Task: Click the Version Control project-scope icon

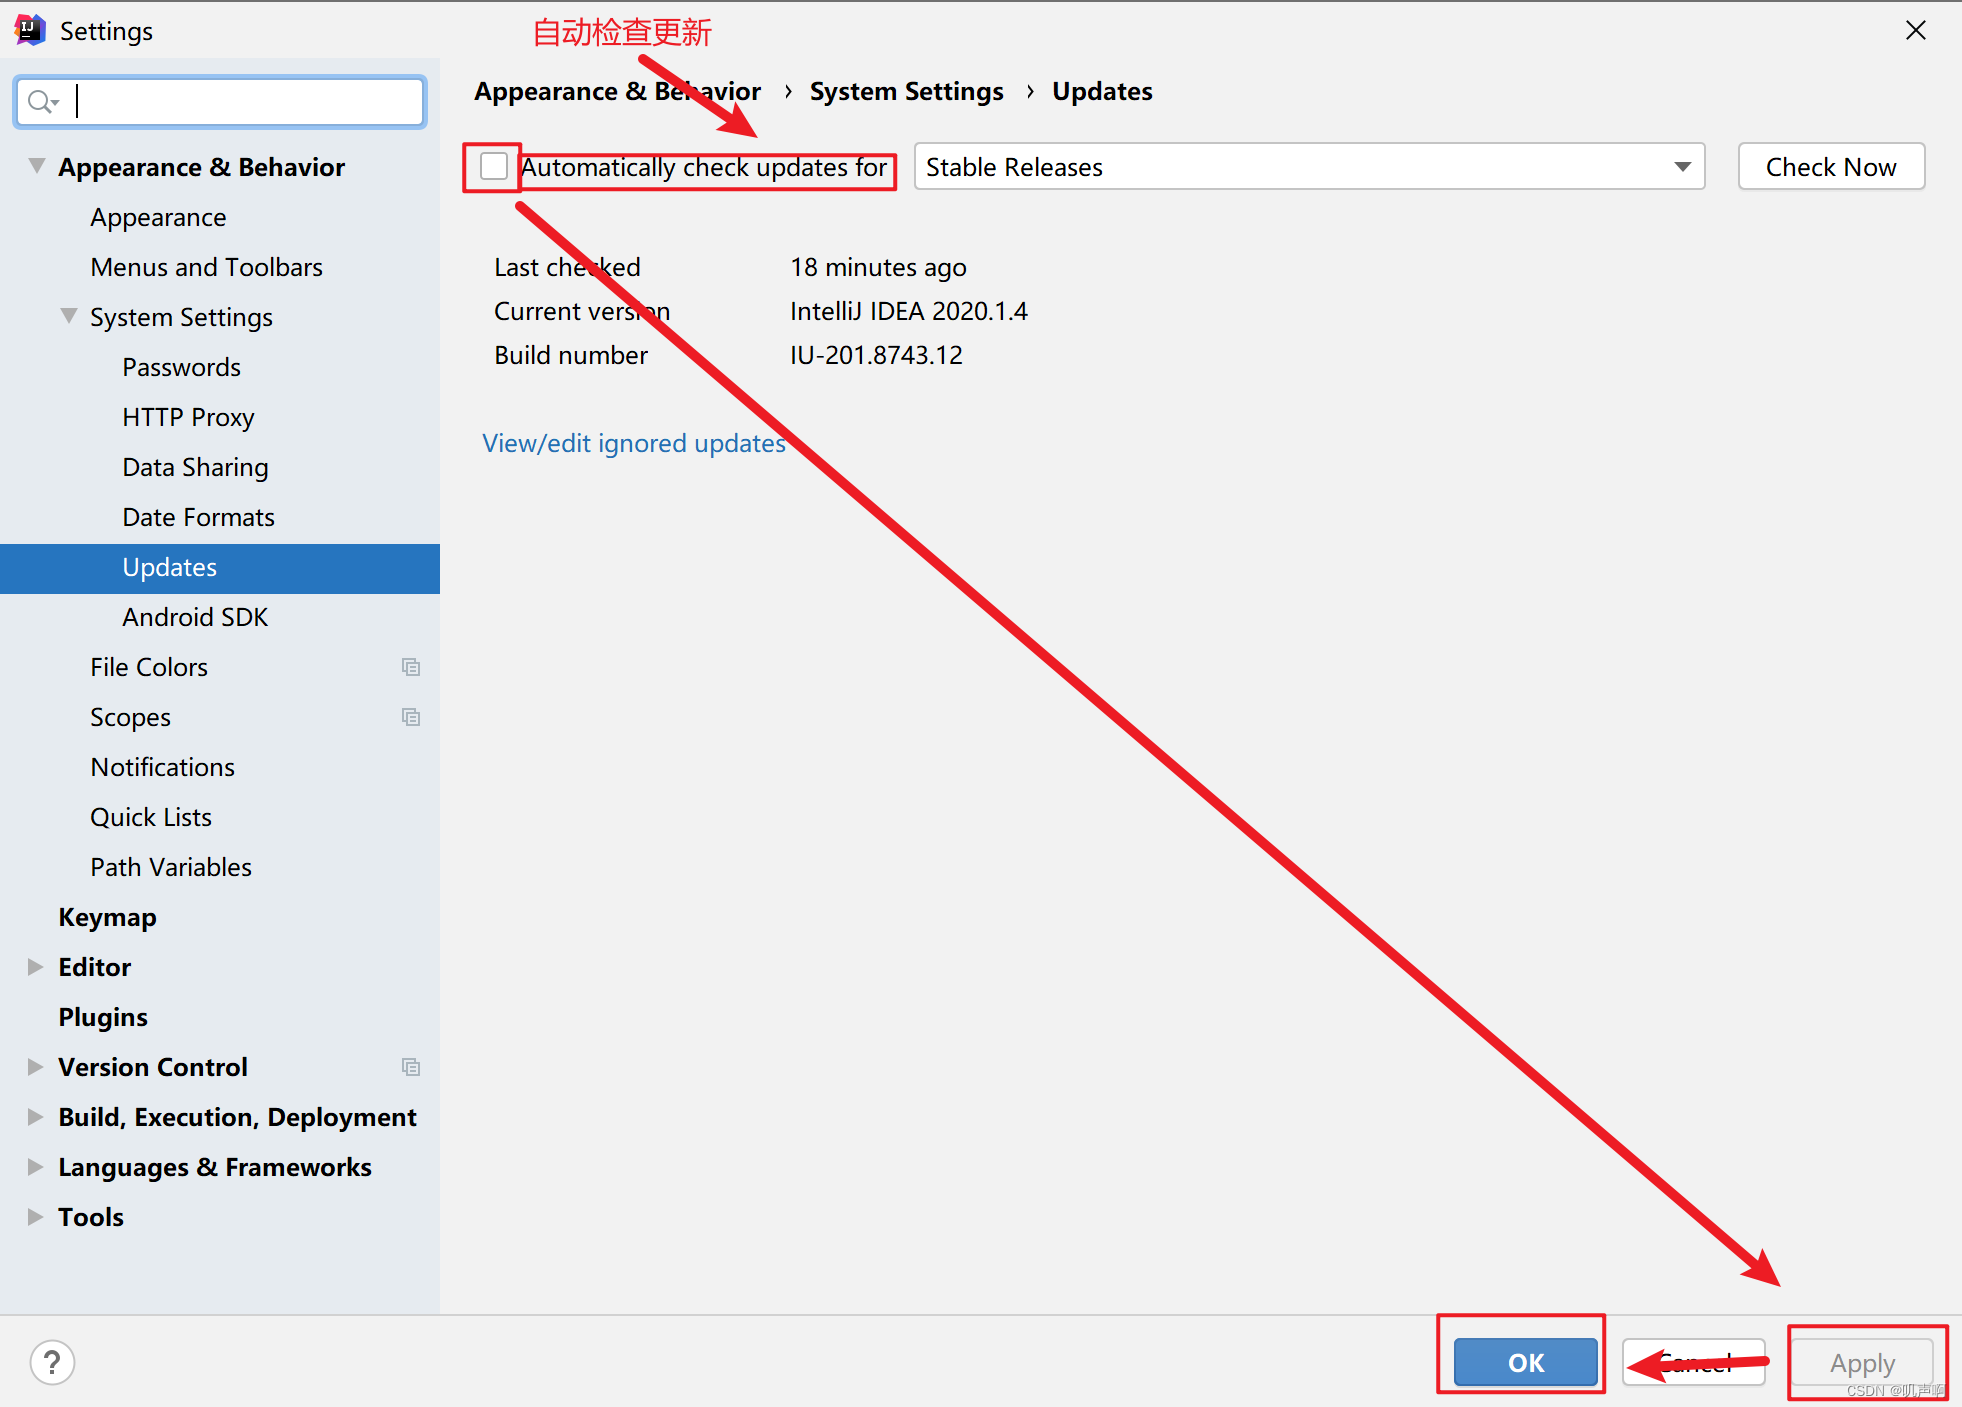Action: 411,1067
